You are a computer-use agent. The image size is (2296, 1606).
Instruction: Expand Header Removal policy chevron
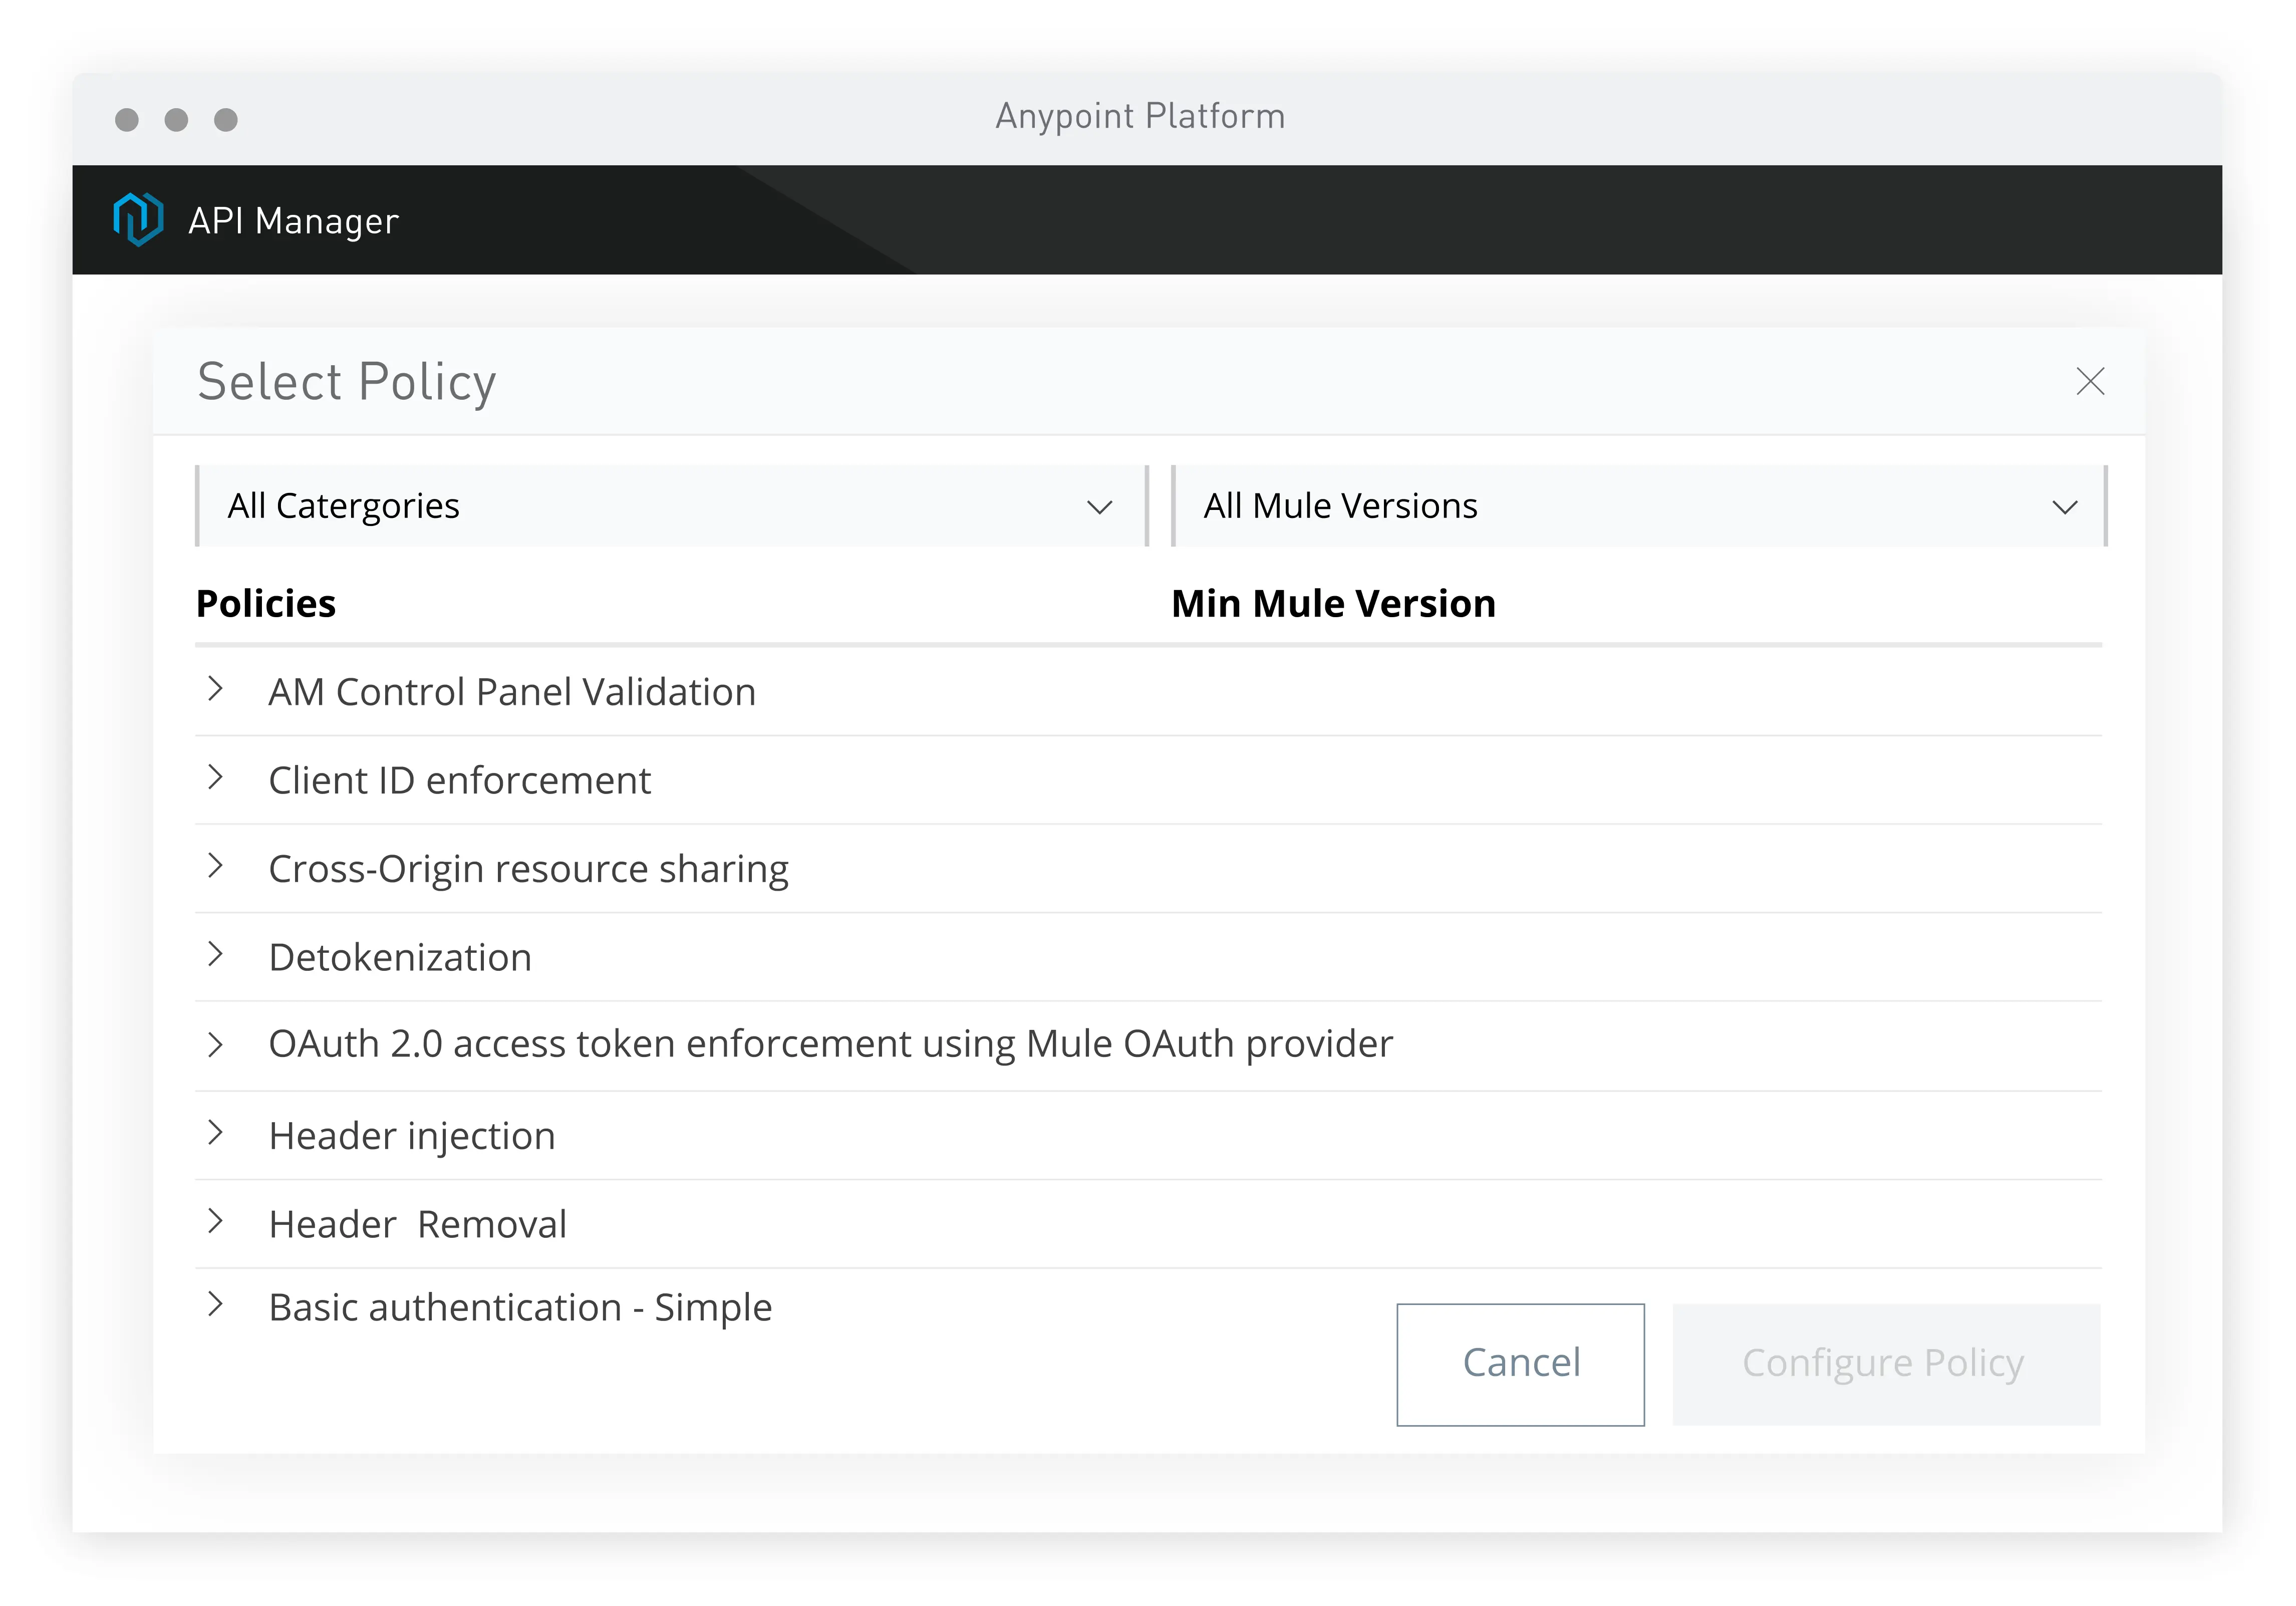click(215, 1221)
